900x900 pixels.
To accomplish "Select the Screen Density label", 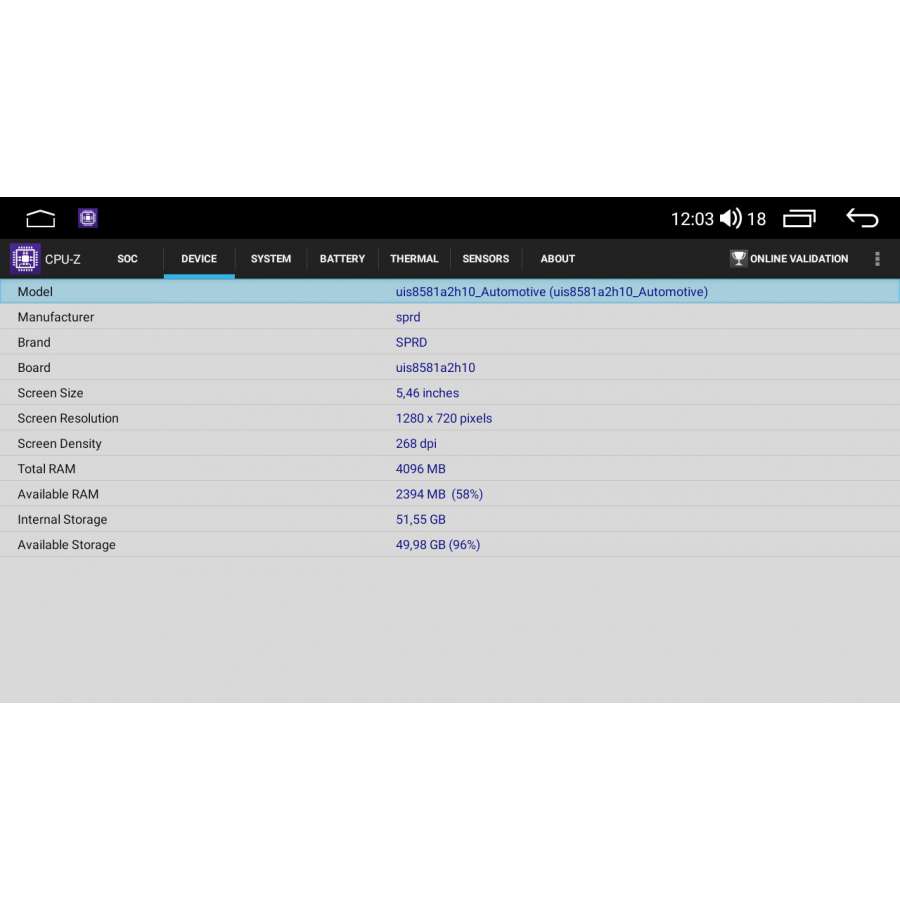I will pyautogui.click(x=60, y=444).
